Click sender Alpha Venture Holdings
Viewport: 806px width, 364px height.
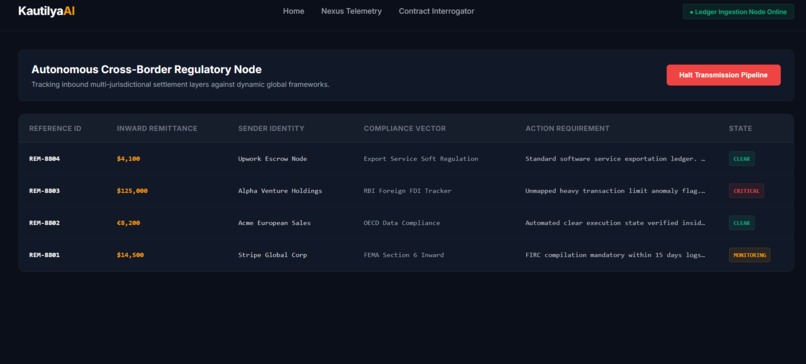click(280, 191)
